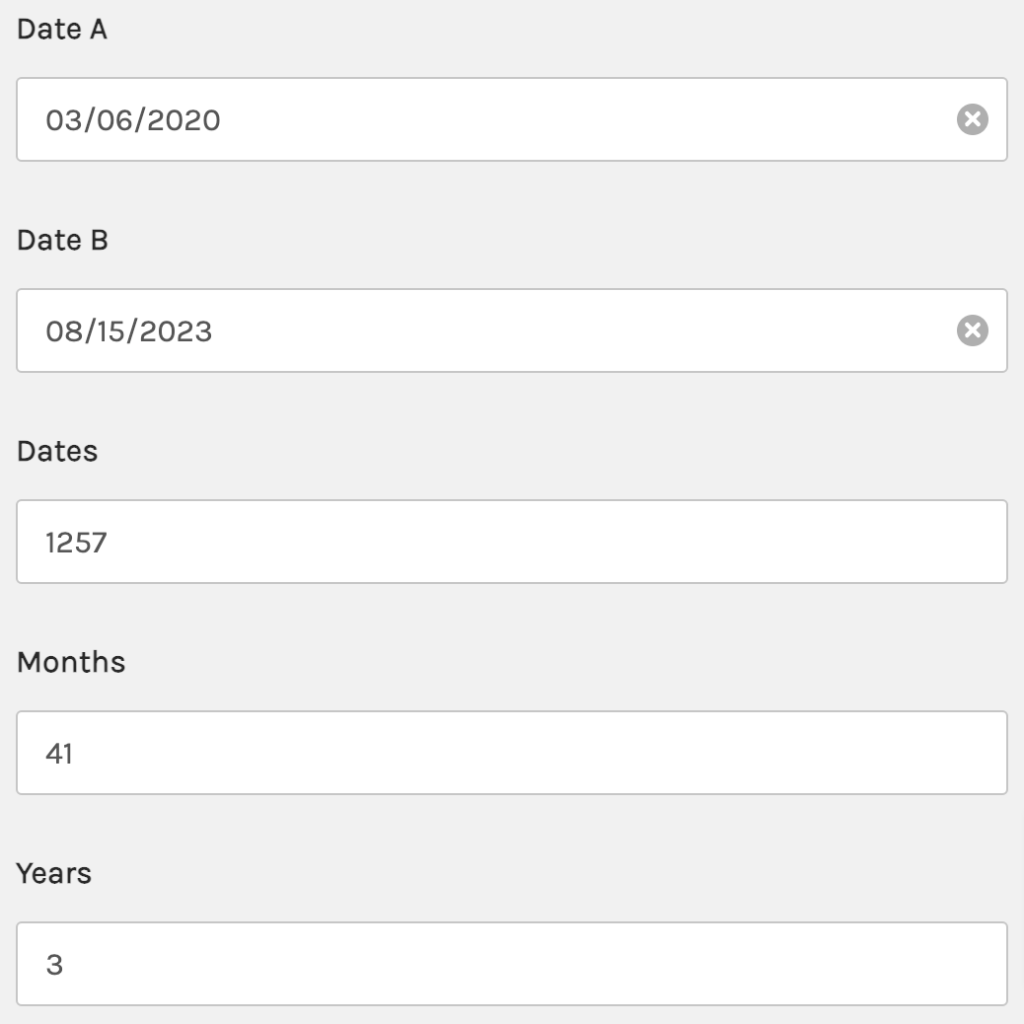Click the 'Date A' label

(x=62, y=29)
